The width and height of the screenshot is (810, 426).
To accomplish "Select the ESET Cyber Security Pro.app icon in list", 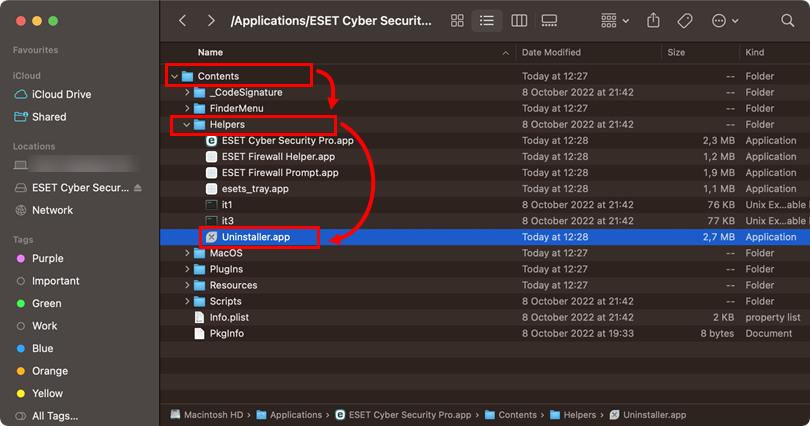I will [x=211, y=140].
